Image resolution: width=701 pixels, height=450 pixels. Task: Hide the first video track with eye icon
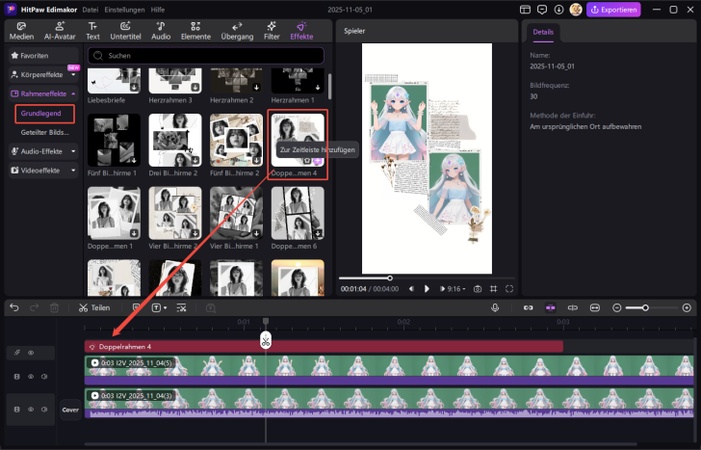[x=31, y=377]
